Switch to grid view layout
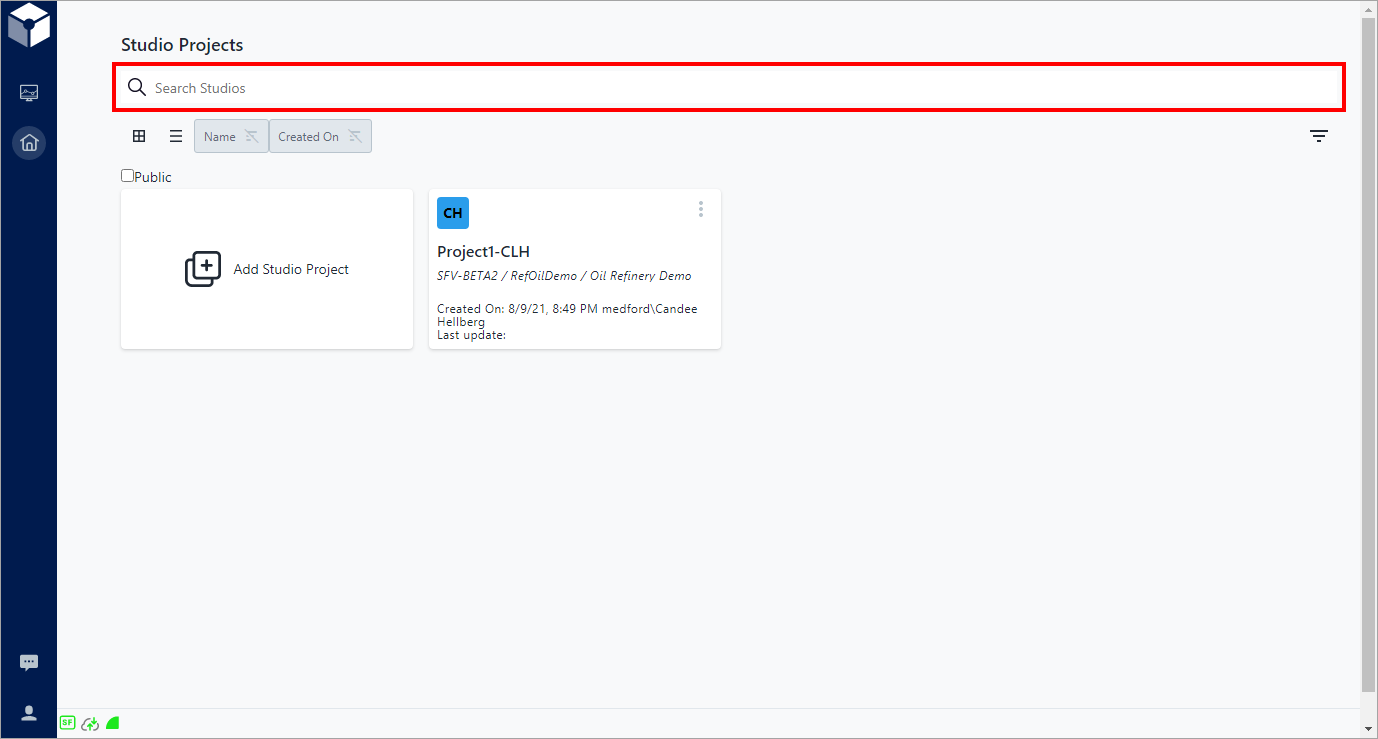The height and width of the screenshot is (739, 1378). pos(139,136)
